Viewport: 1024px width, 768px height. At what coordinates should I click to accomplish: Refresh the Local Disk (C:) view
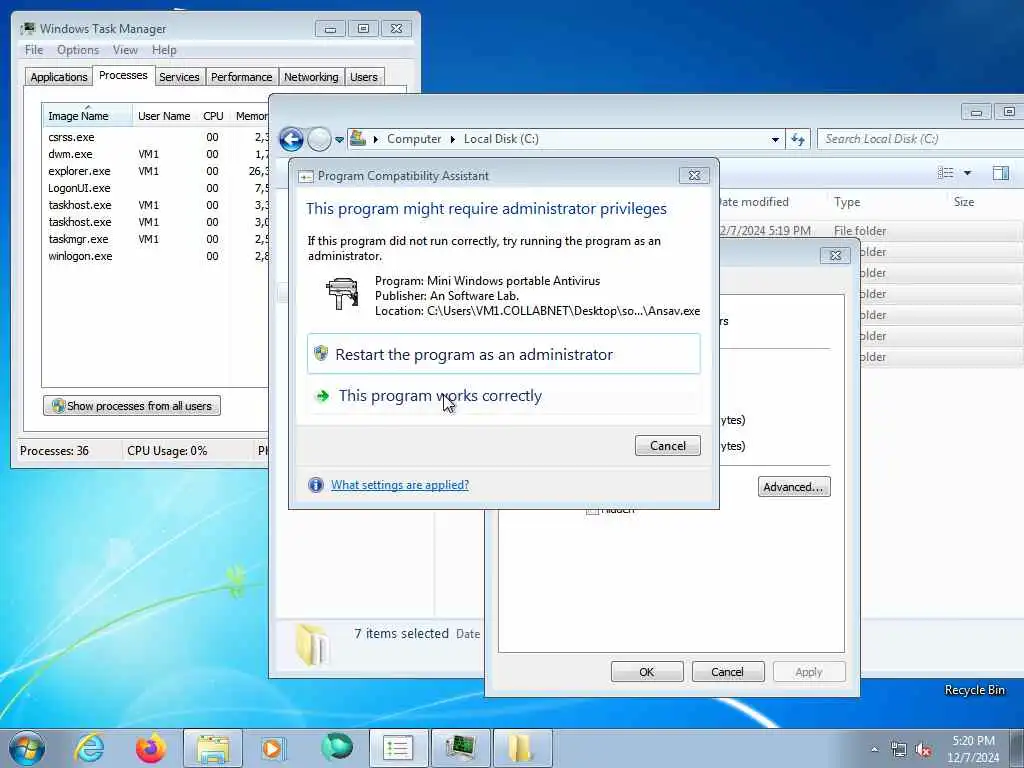pos(797,139)
